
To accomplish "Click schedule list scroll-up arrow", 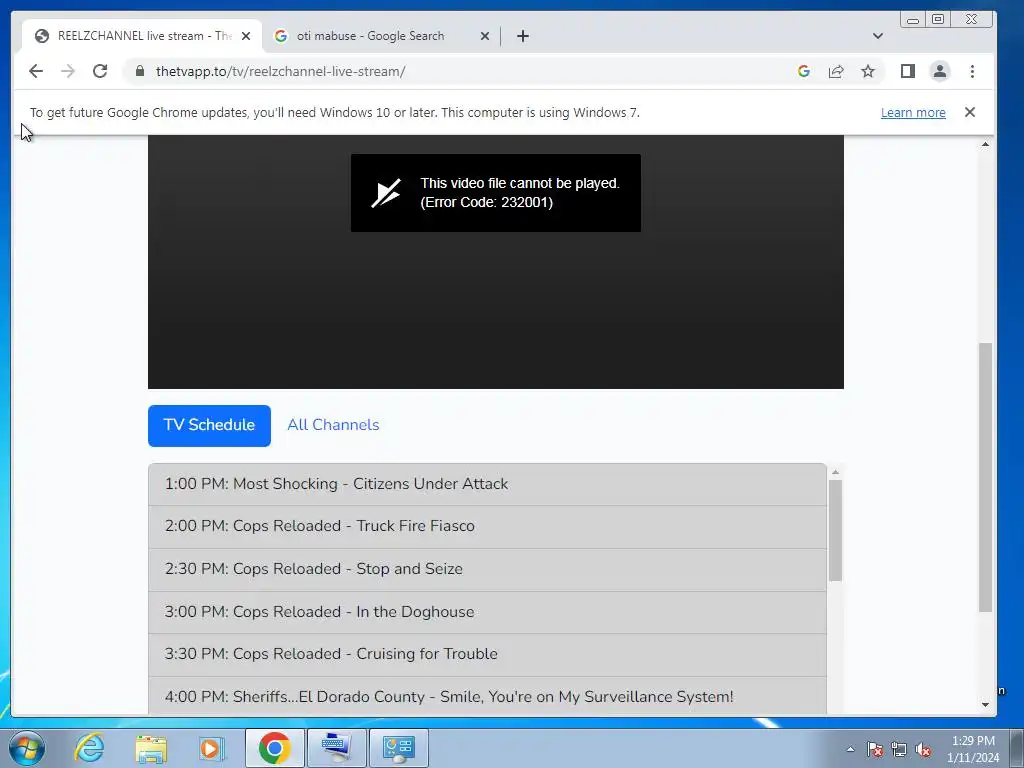I will (835, 472).
